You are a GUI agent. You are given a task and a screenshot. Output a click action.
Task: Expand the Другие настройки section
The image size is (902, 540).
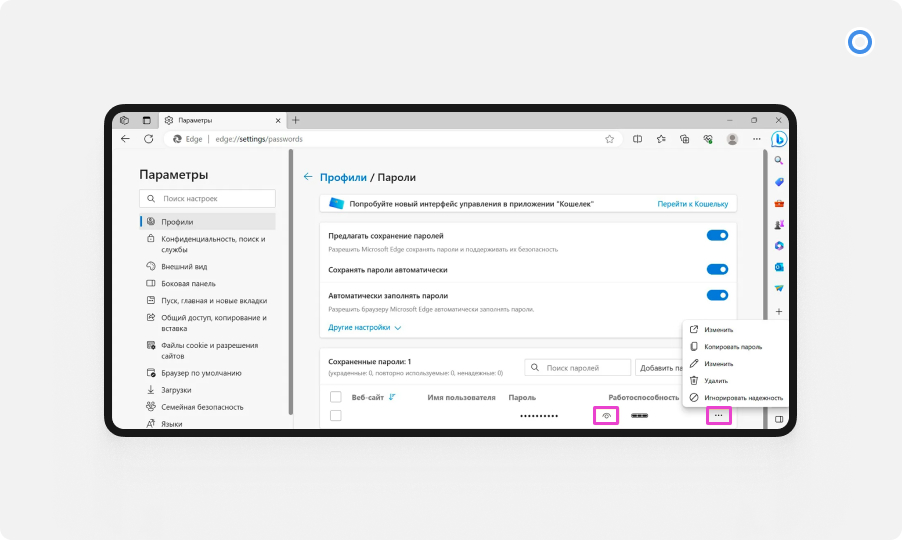(364, 327)
